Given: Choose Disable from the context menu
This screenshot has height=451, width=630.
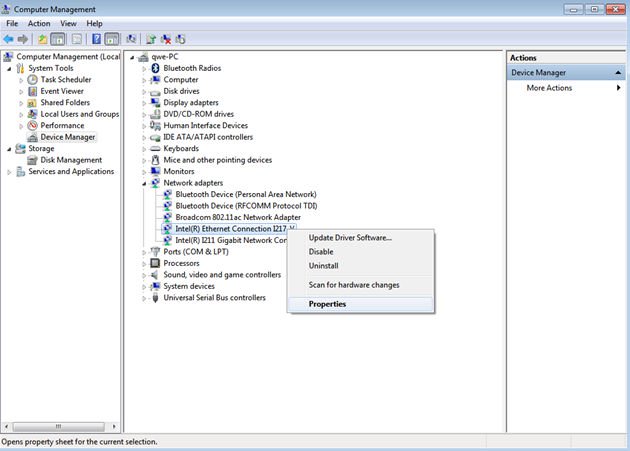Looking at the screenshot, I should 321,252.
